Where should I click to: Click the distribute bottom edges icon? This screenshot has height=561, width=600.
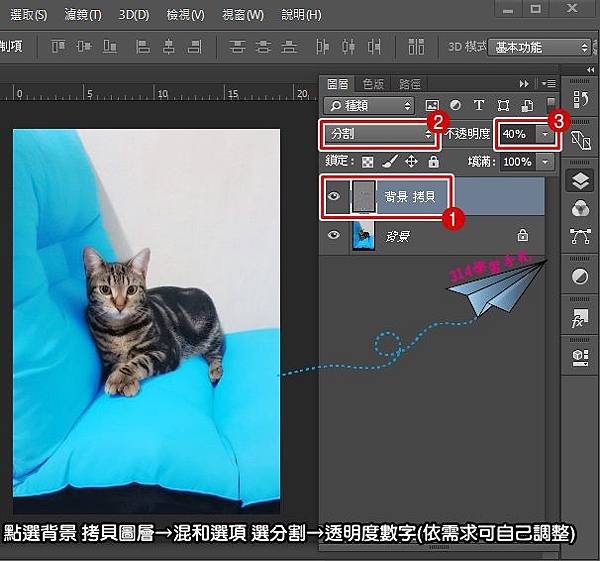tap(289, 47)
